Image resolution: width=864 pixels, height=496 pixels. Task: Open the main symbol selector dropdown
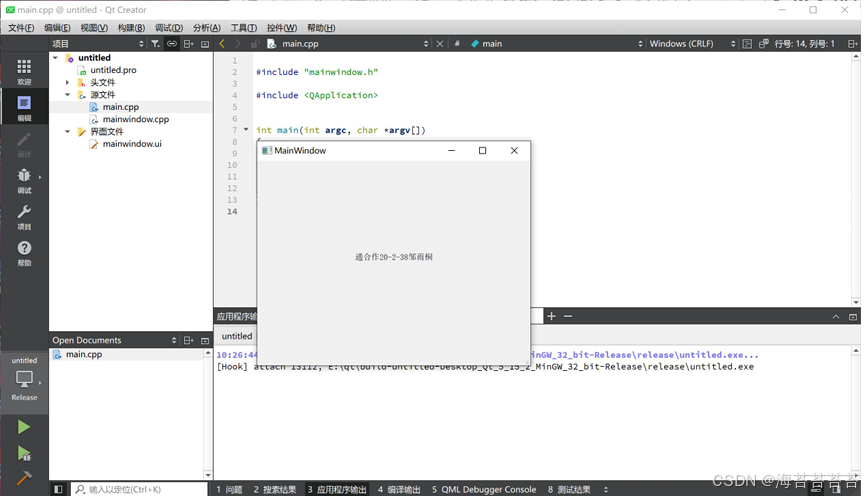557,44
